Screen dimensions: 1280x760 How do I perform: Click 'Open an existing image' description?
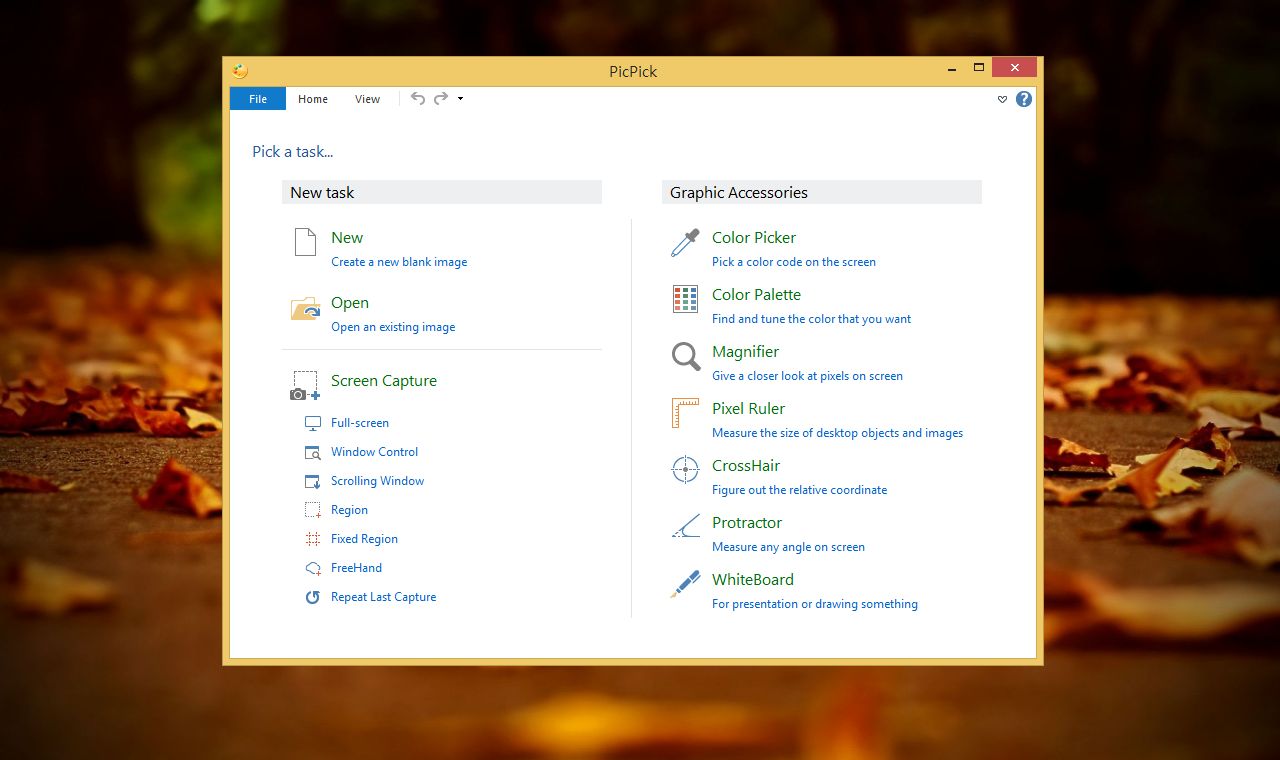coord(393,327)
